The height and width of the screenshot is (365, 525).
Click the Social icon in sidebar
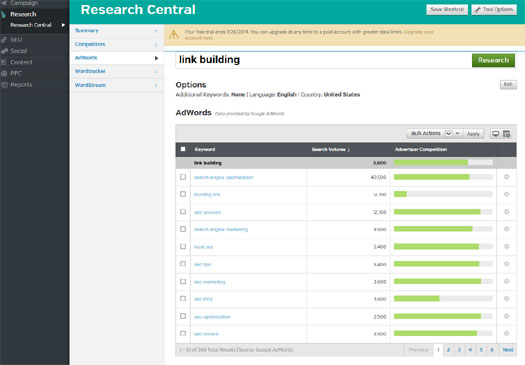4,51
